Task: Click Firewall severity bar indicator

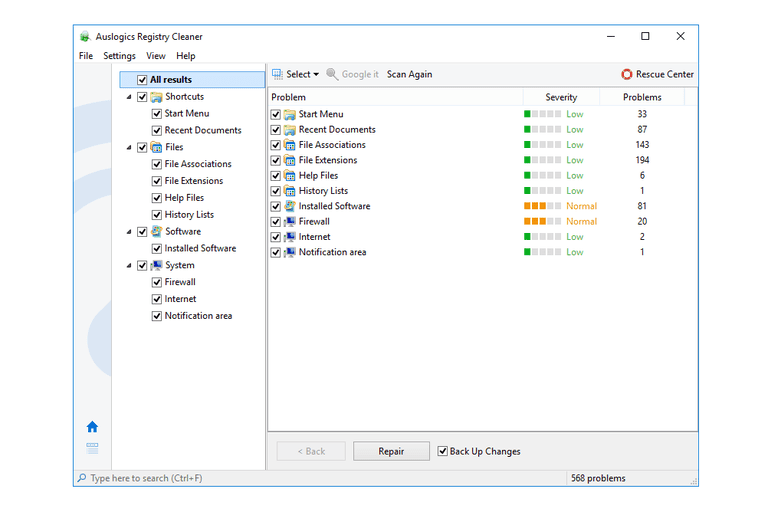Action: pyautogui.click(x=542, y=221)
